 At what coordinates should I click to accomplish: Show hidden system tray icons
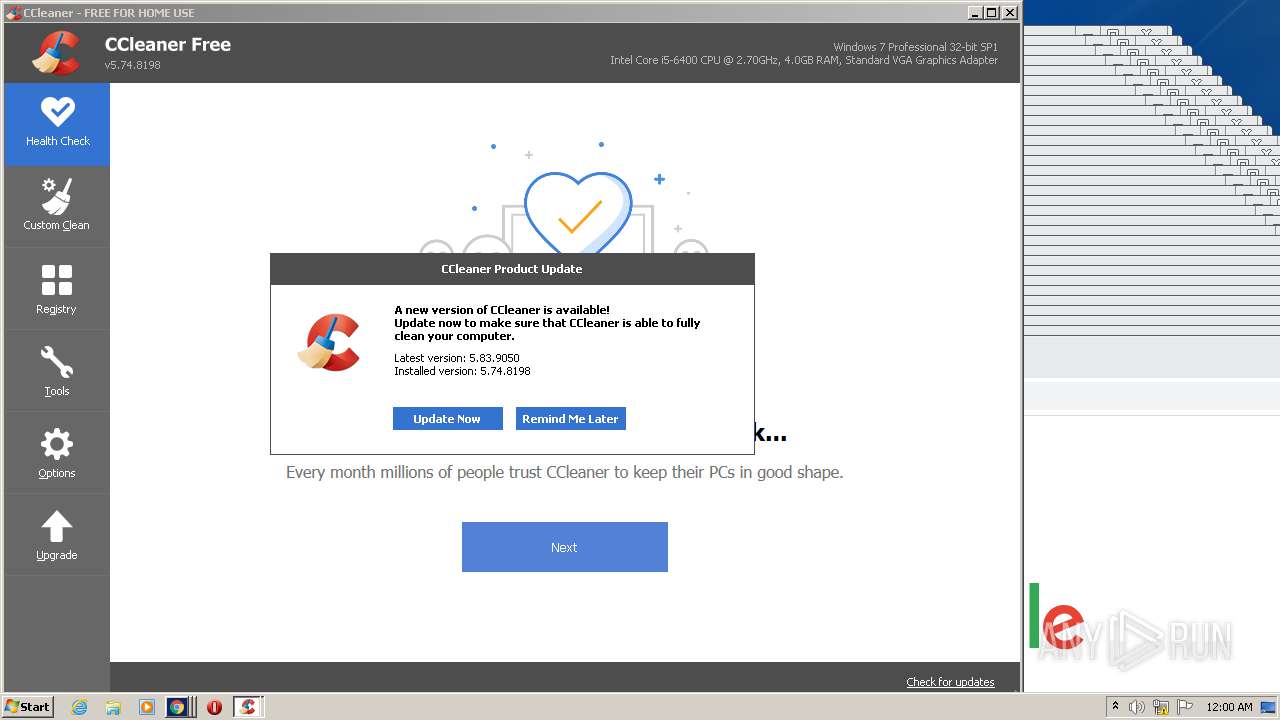tap(1115, 707)
